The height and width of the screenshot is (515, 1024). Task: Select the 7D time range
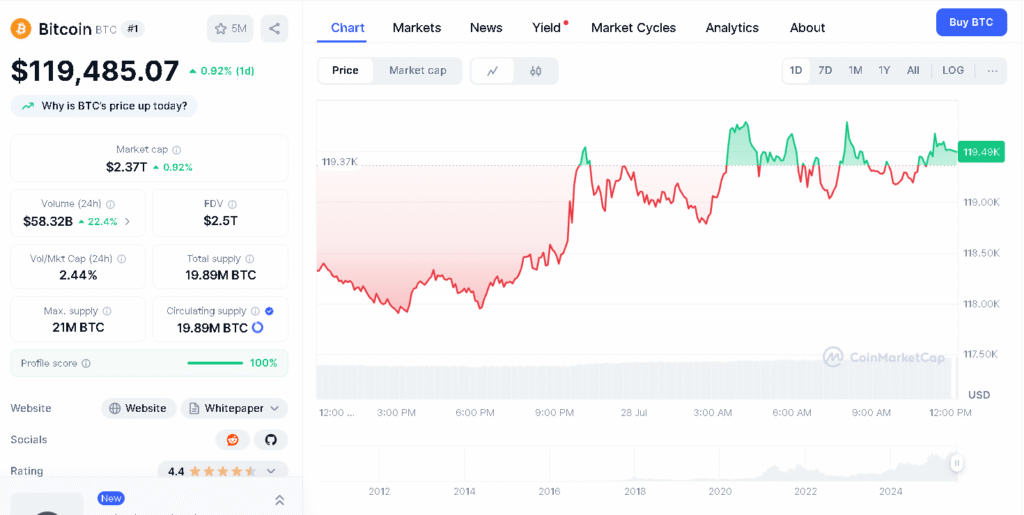click(825, 70)
